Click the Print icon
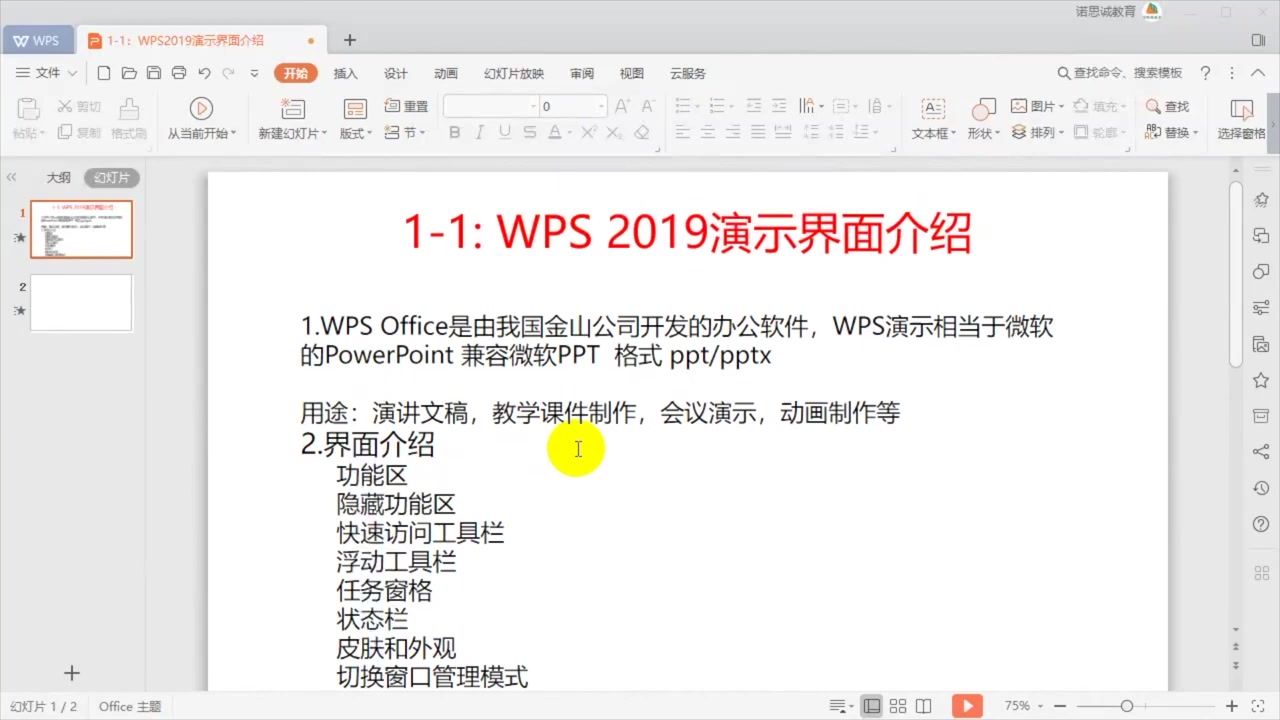Screen dimensions: 1280x720 pyautogui.click(x=179, y=73)
